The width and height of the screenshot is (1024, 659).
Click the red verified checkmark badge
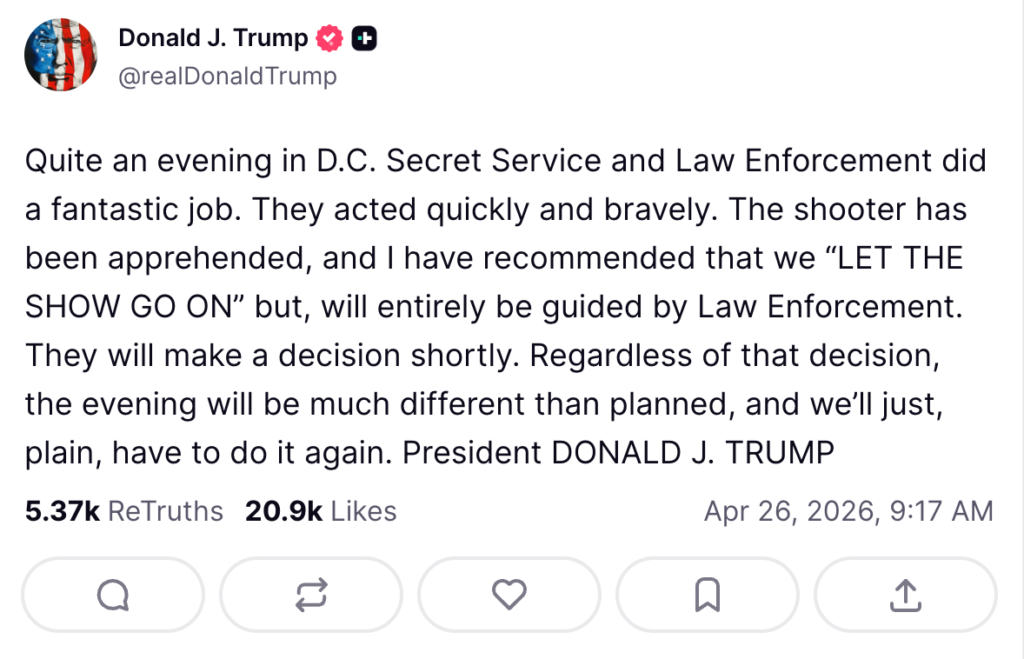[330, 39]
